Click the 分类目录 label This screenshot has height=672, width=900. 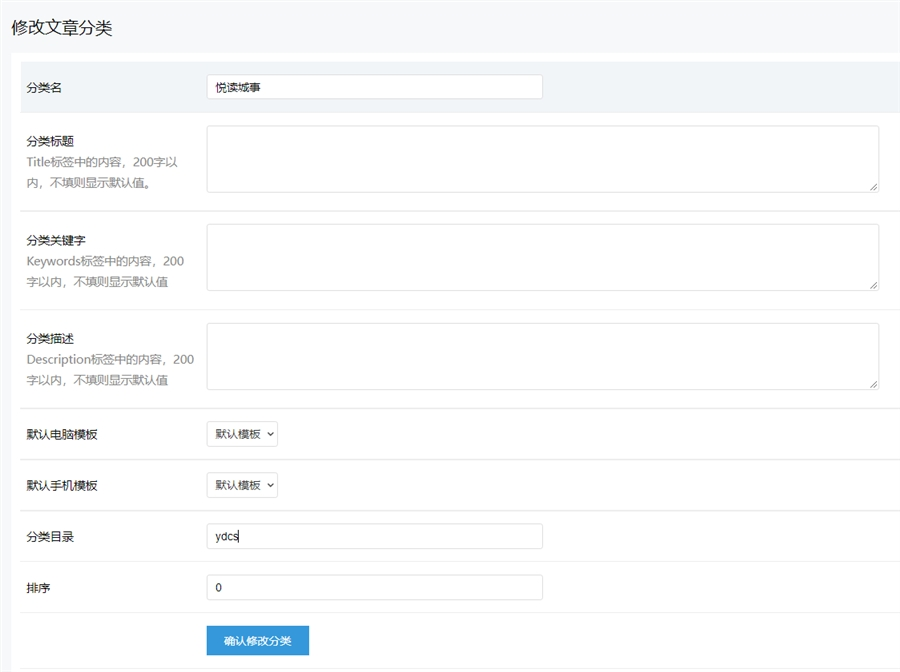coord(50,537)
